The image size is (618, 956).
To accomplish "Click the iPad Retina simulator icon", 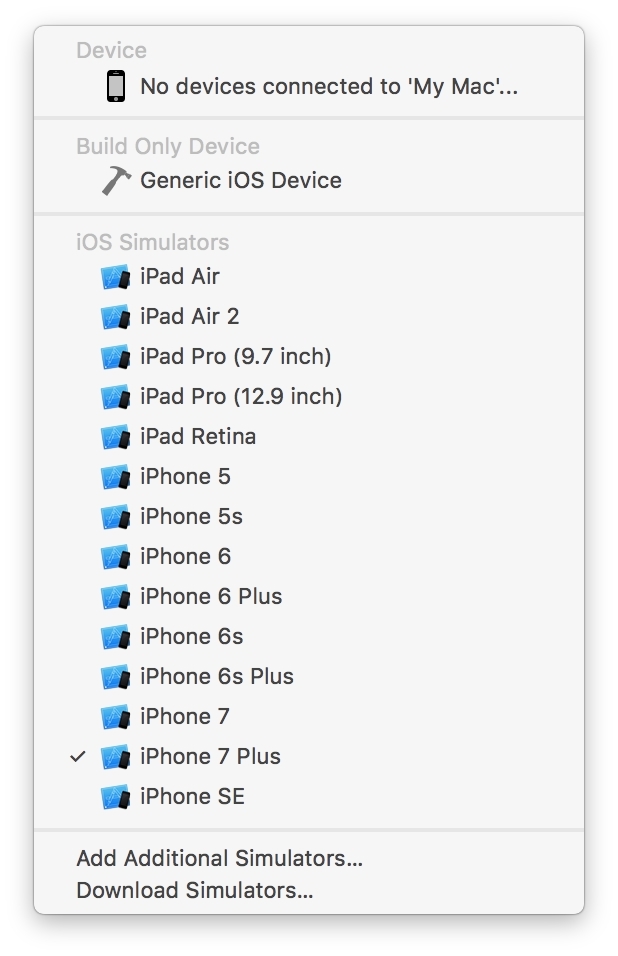I will click(115, 437).
